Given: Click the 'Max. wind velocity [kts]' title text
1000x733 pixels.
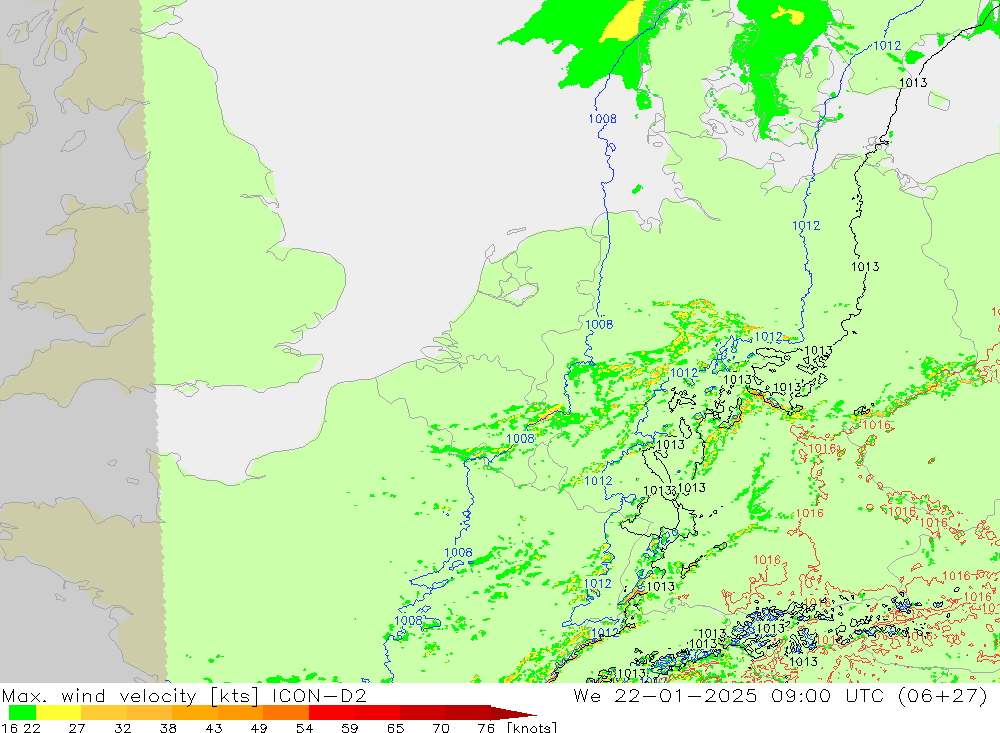Looking at the screenshot, I should pyautogui.click(x=130, y=695).
